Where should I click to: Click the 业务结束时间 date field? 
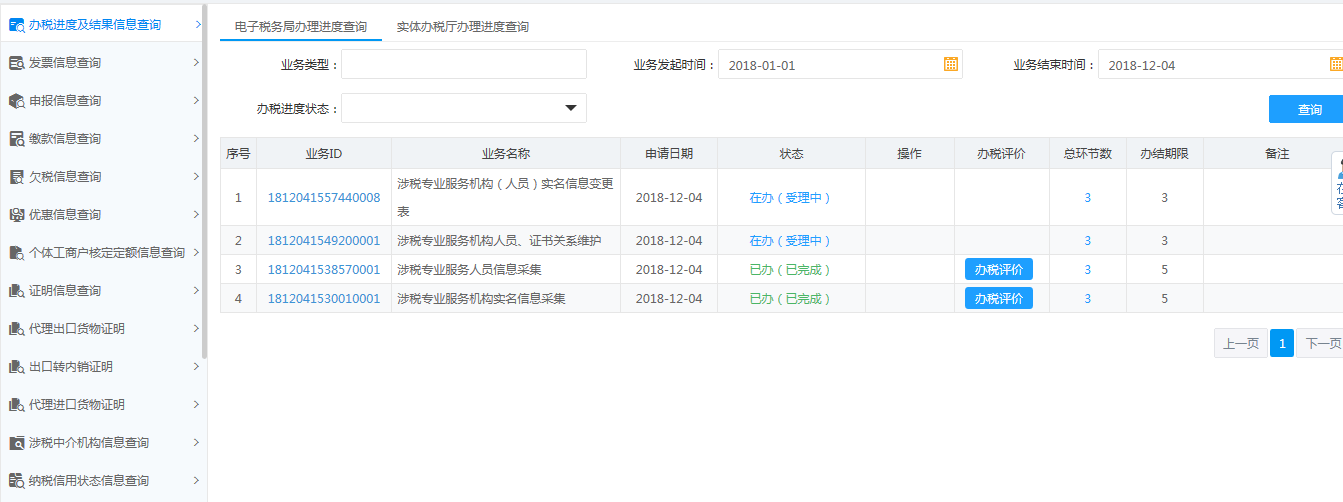(x=1220, y=65)
